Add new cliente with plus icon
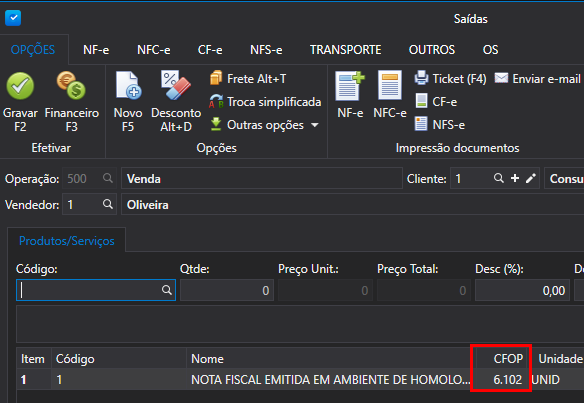This screenshot has width=584, height=403. point(515,178)
